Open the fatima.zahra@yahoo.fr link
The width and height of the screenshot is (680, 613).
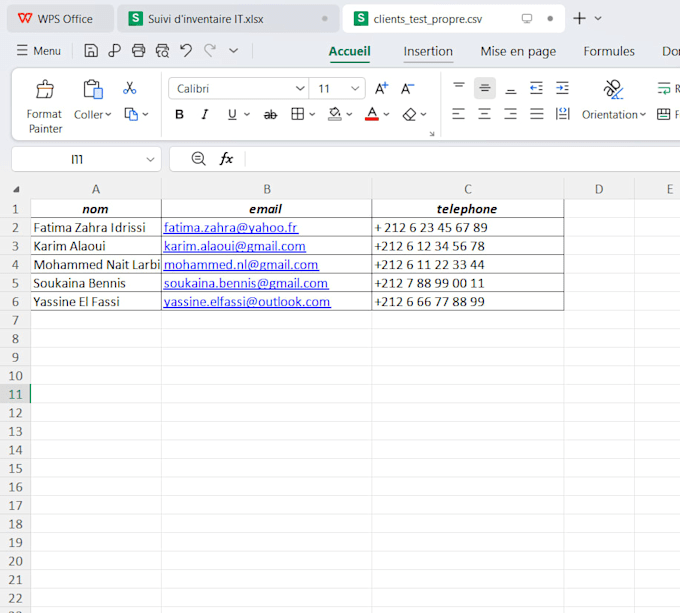click(x=231, y=227)
